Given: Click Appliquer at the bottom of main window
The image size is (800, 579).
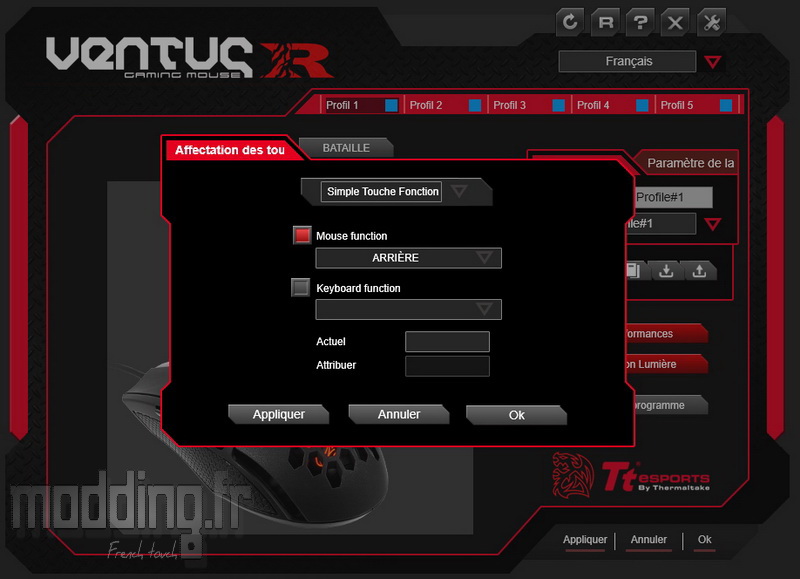Looking at the screenshot, I should pyautogui.click(x=585, y=540).
